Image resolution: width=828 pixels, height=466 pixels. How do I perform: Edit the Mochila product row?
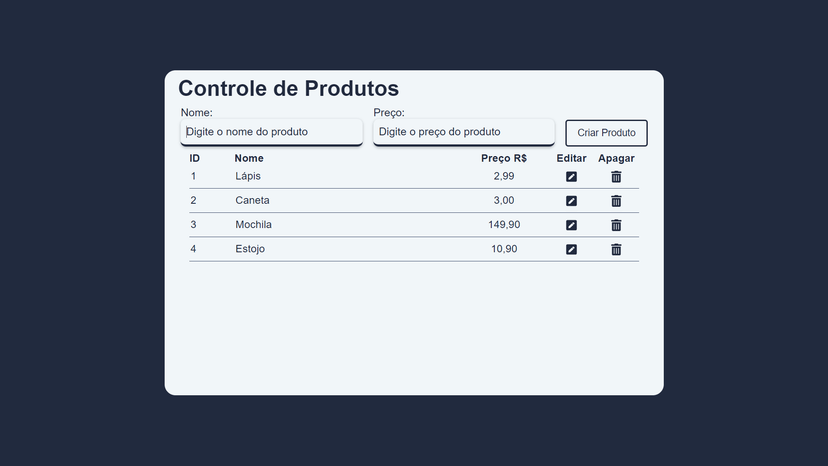pos(571,225)
